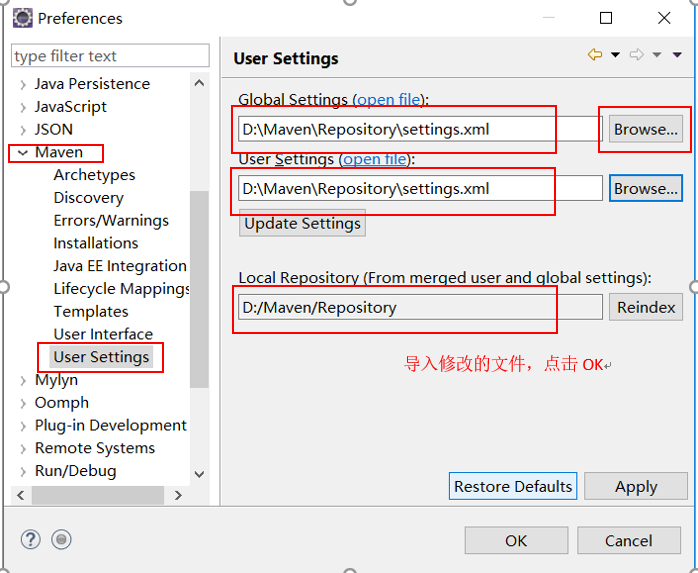This screenshot has height=573, width=698.
Task: Collapse the Maven tree node
Action: (22, 153)
